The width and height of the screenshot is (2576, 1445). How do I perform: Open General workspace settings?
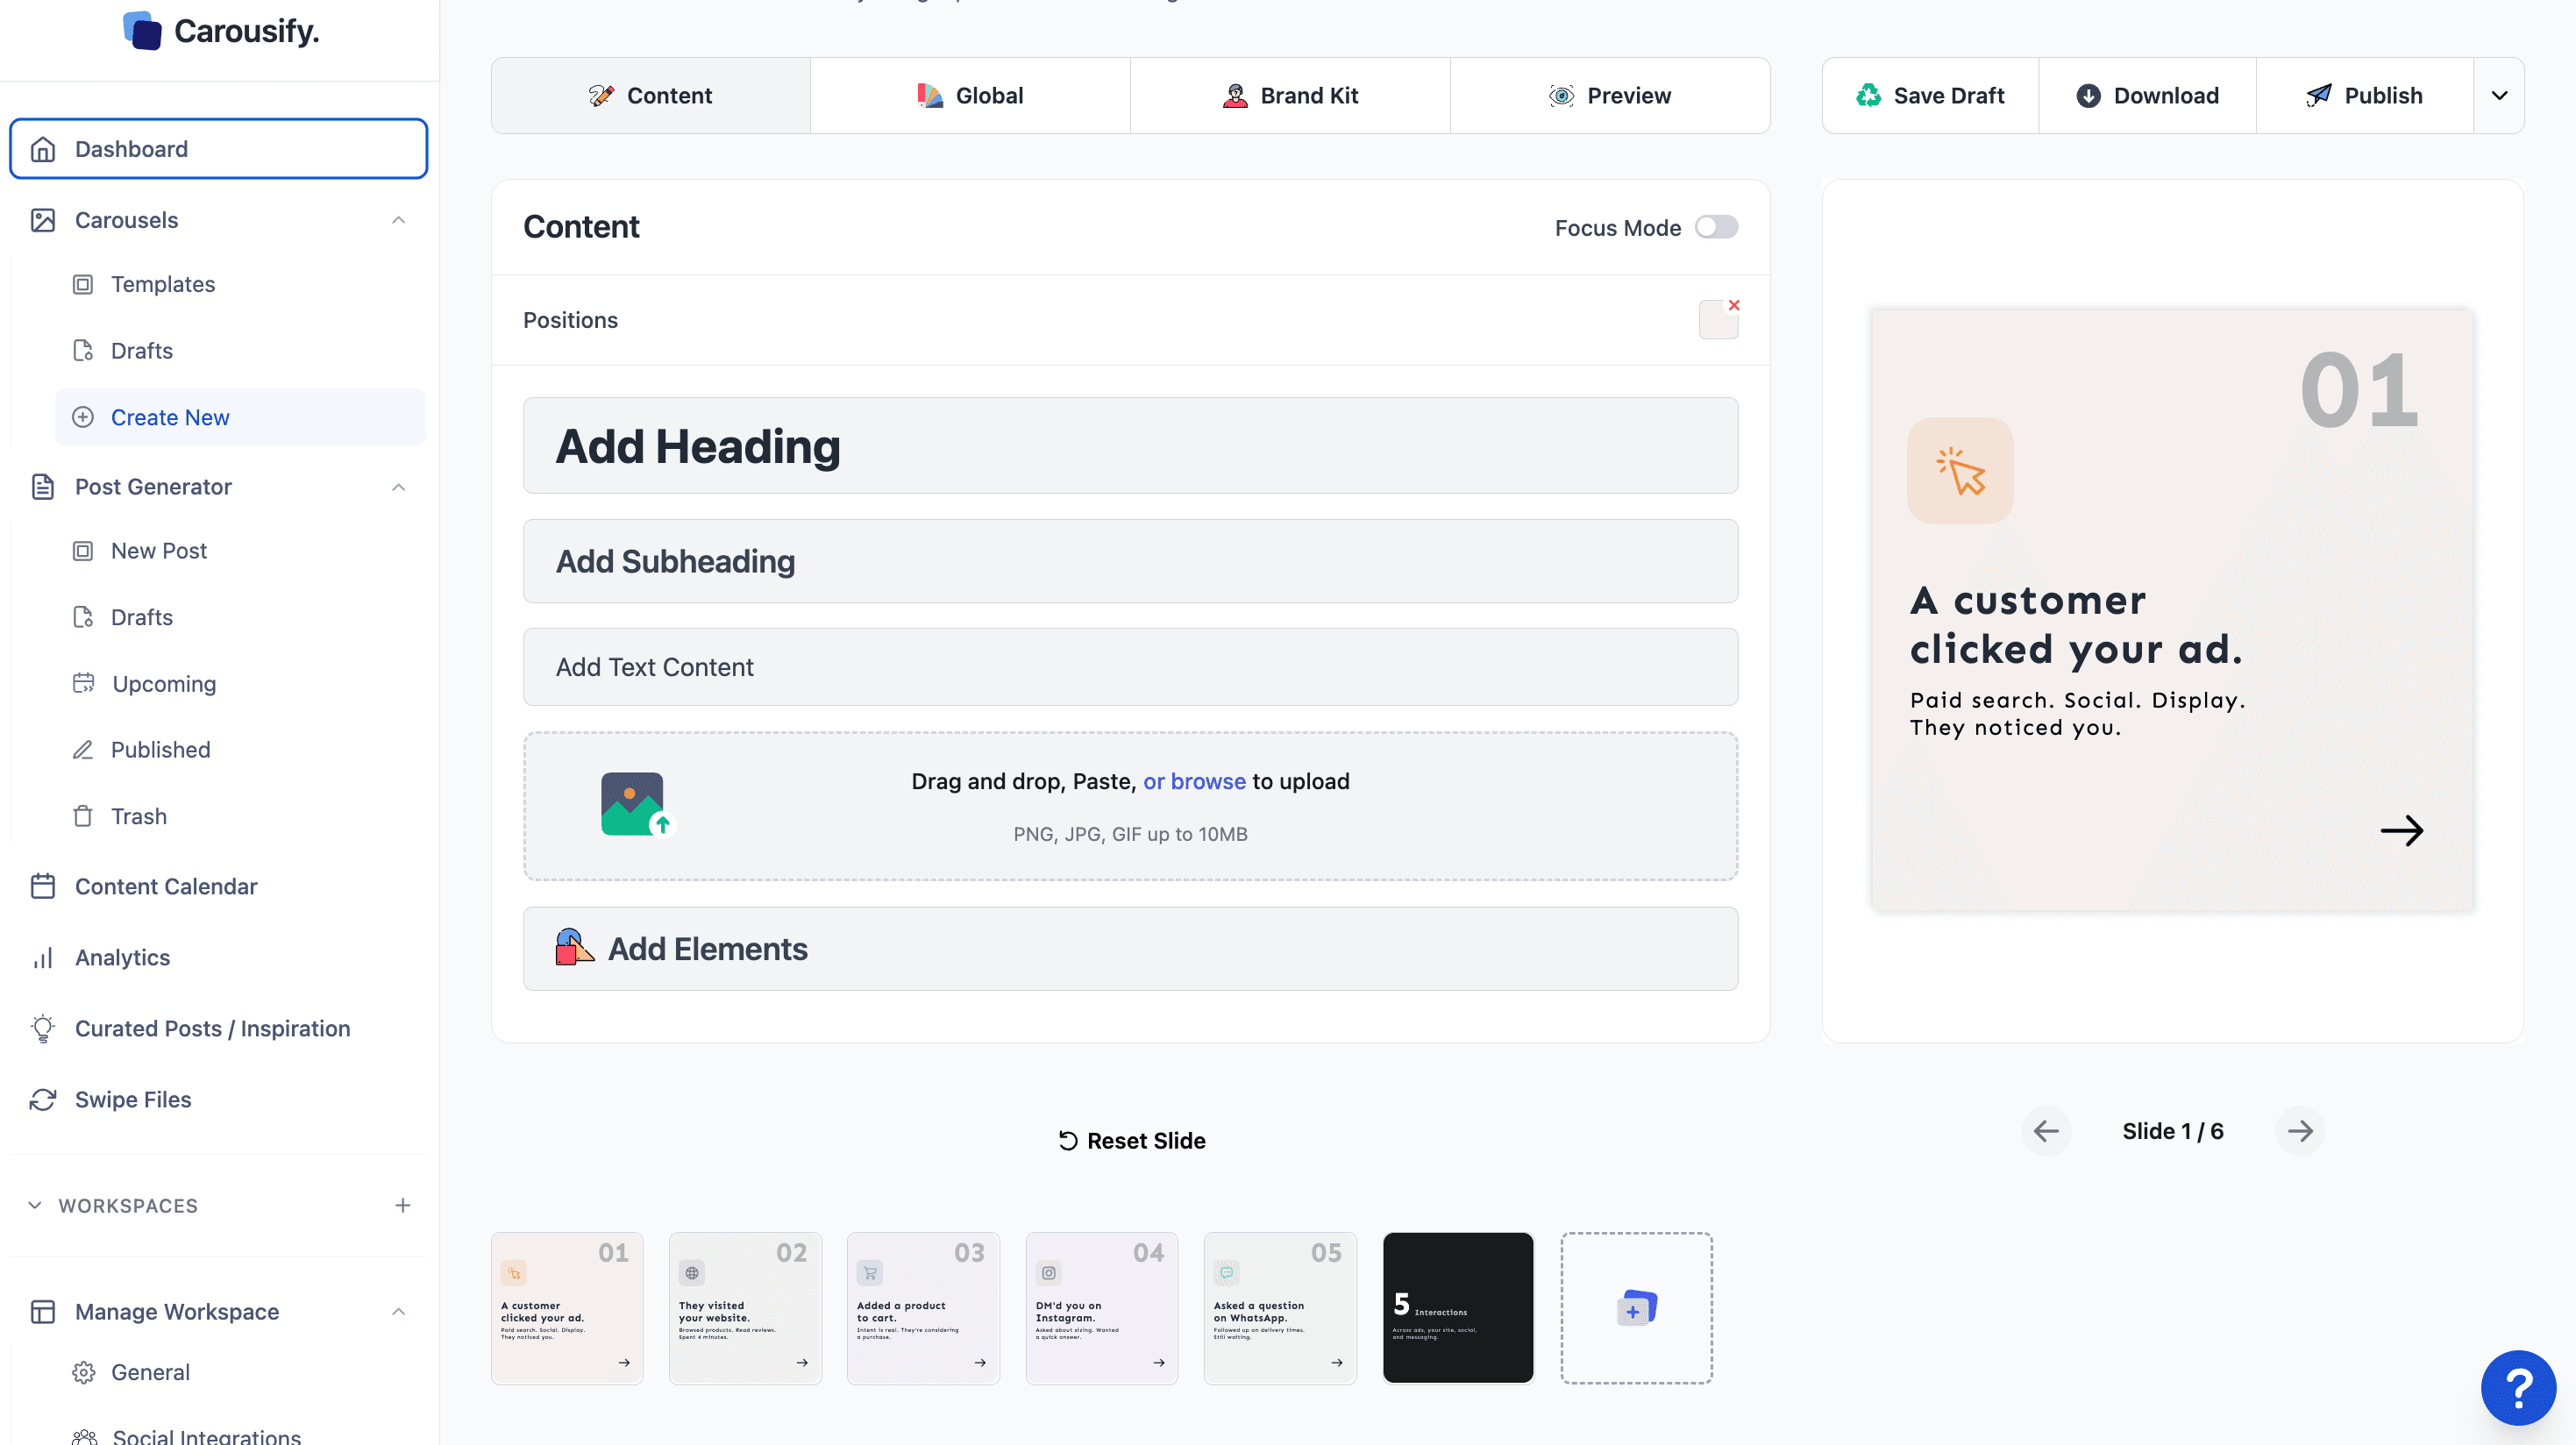(240, 1372)
